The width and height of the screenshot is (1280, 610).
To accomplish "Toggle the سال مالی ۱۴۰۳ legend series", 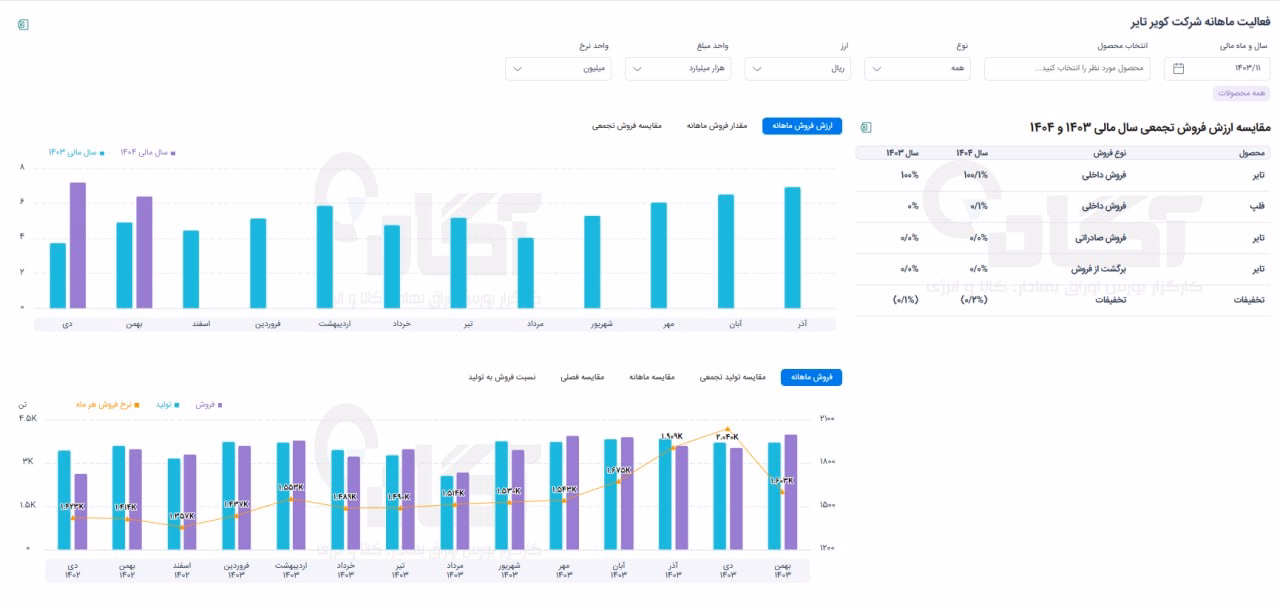I will coord(76,152).
